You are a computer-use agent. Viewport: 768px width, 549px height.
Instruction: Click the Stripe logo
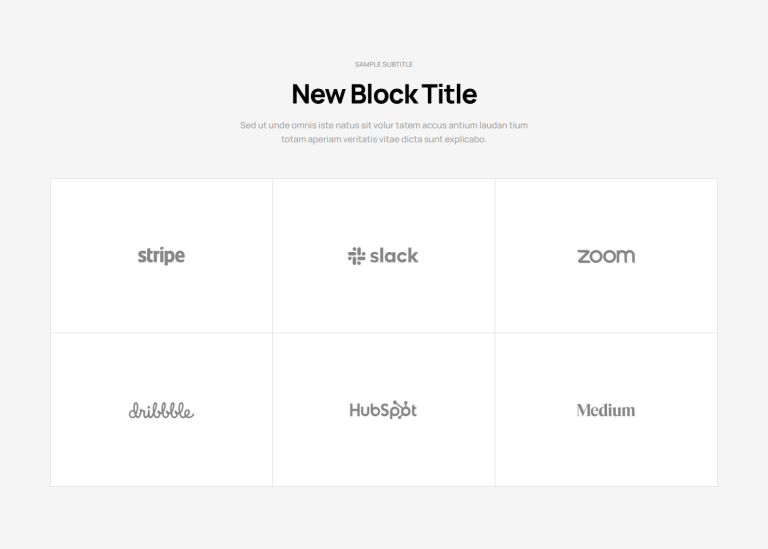(x=161, y=256)
